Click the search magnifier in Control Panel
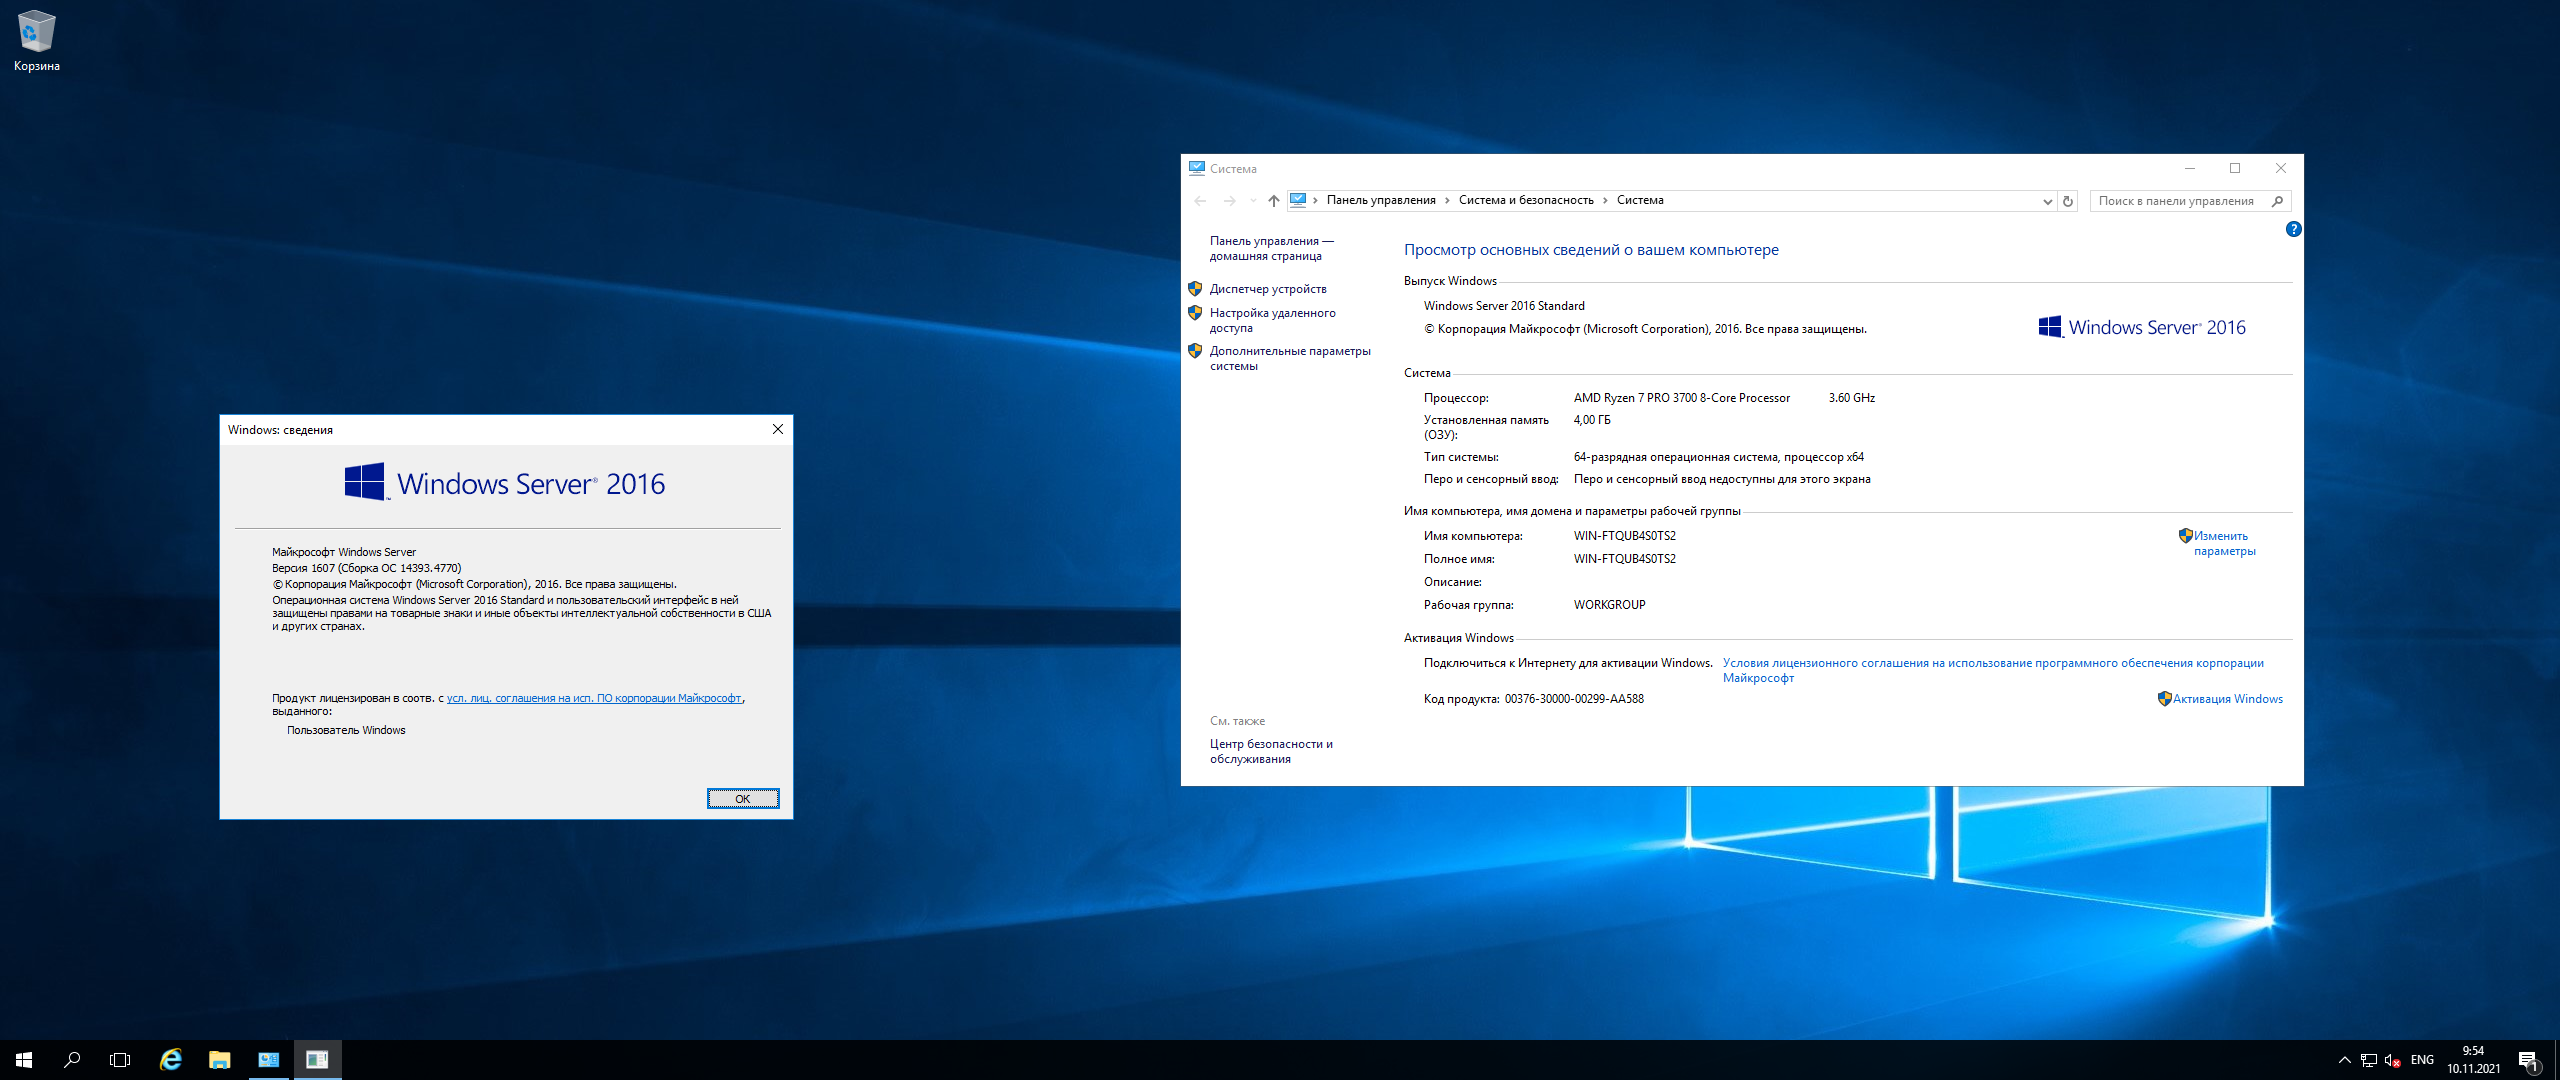The width and height of the screenshot is (2560, 1080). point(2278,201)
